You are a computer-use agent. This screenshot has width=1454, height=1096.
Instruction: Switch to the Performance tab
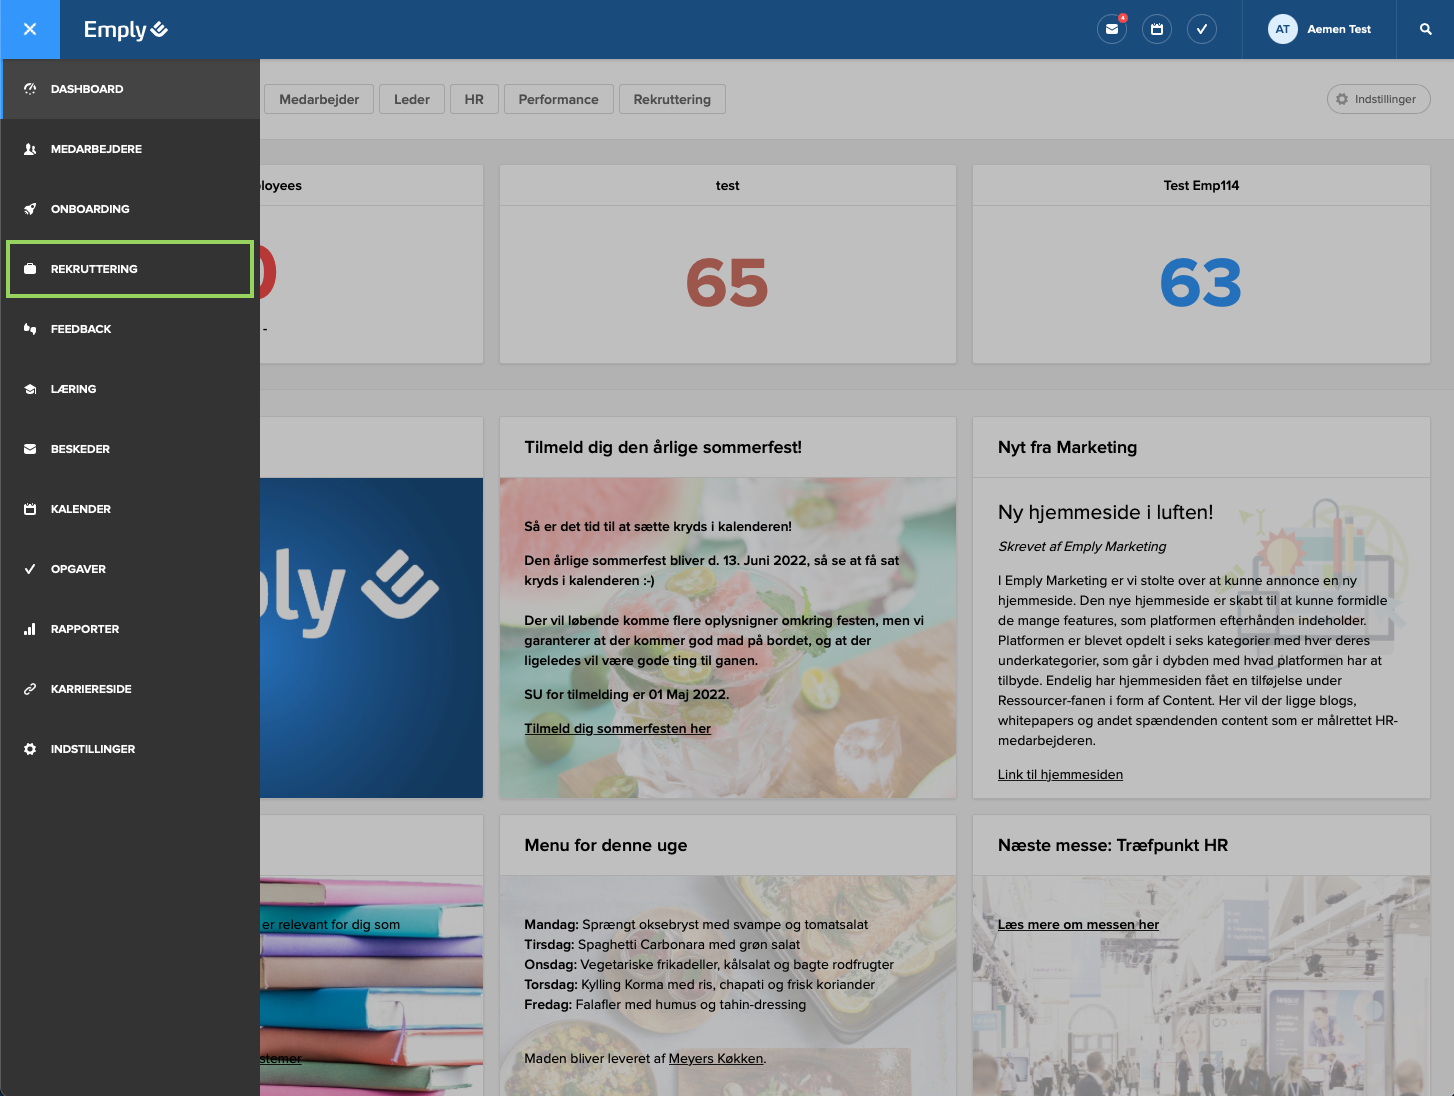coord(558,99)
